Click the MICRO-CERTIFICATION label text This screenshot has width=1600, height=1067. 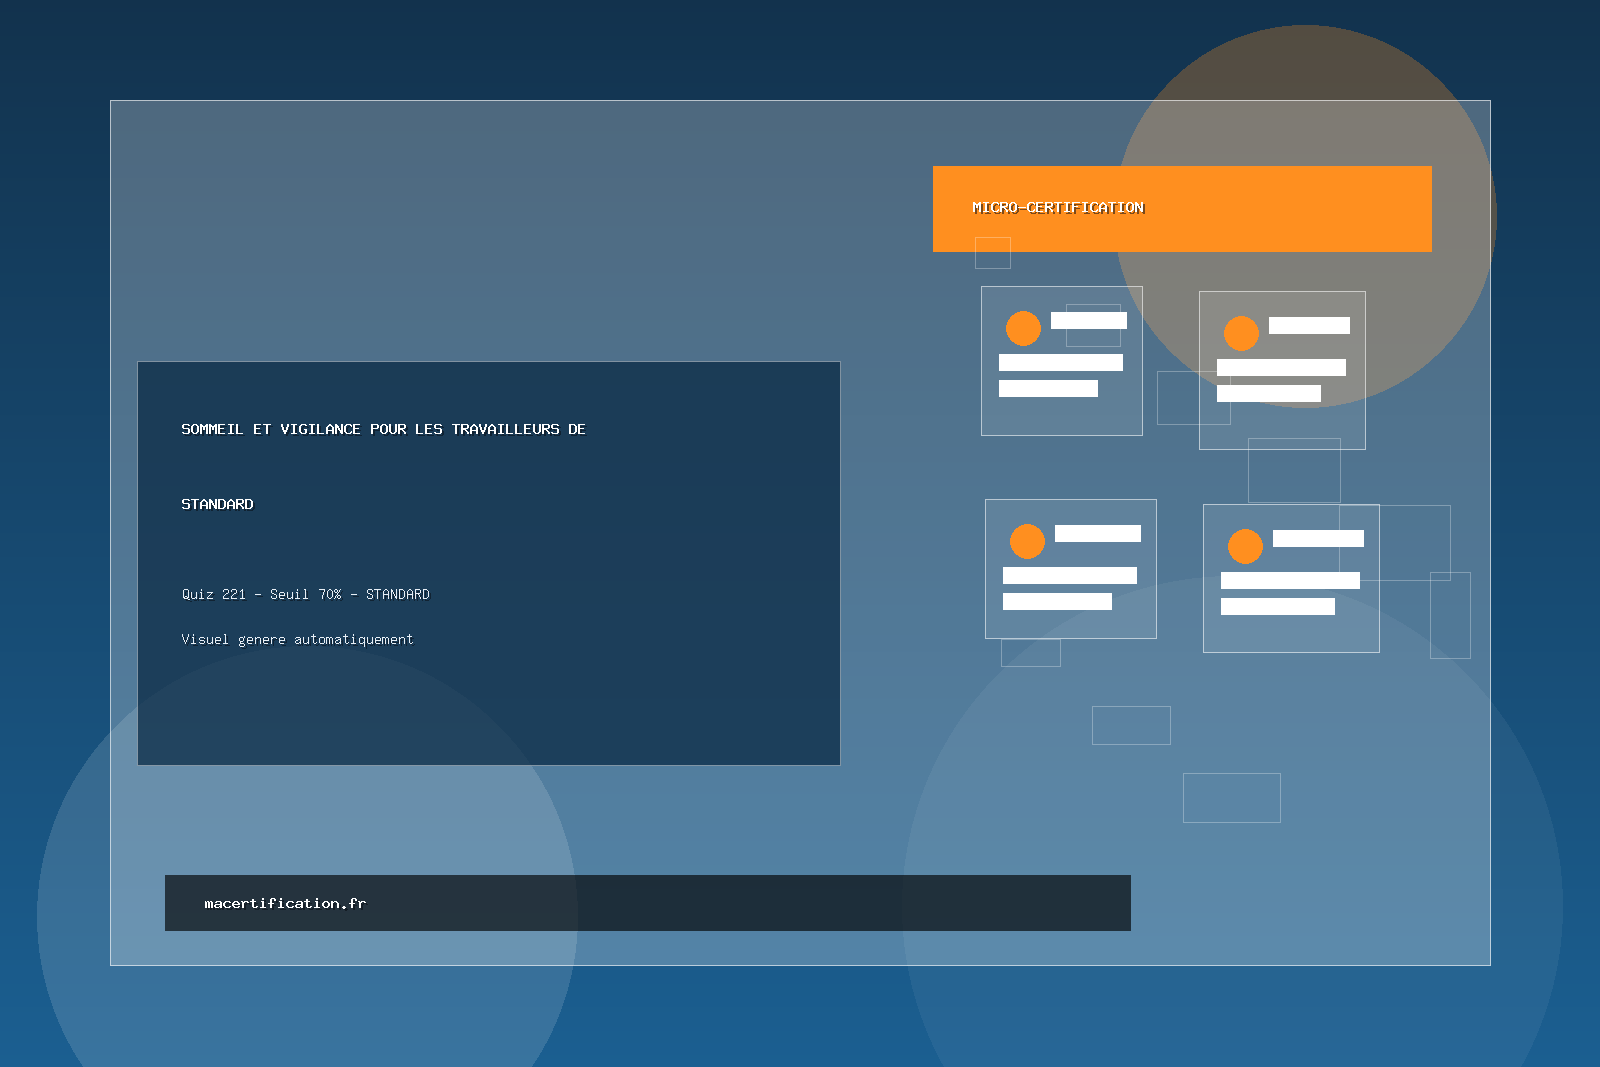(1058, 208)
